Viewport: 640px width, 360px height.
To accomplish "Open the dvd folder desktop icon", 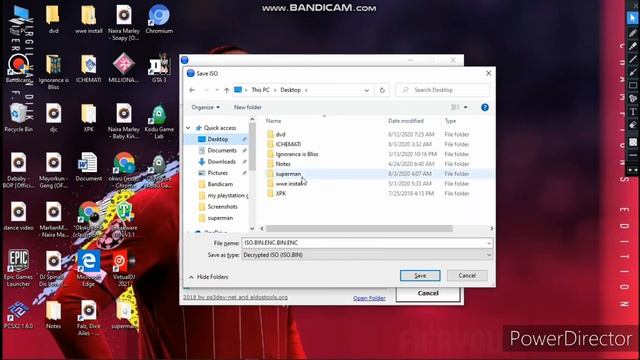I will [x=53, y=19].
